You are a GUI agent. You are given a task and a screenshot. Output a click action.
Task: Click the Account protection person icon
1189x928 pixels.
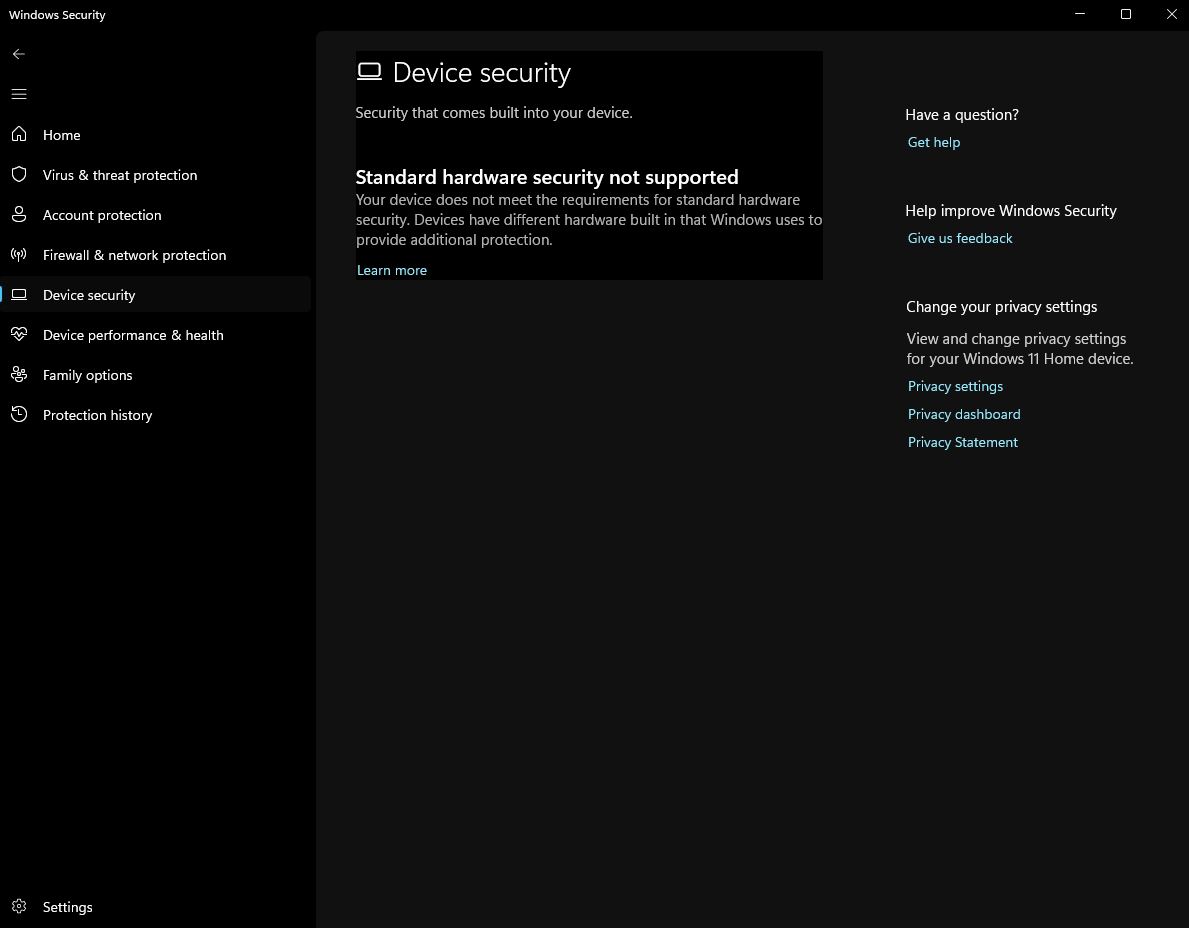click(x=19, y=215)
